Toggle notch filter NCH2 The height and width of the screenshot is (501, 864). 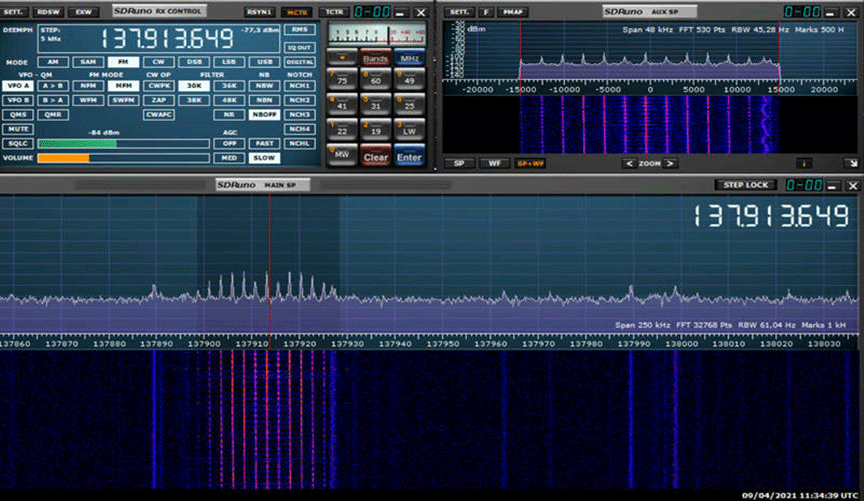tap(300, 100)
